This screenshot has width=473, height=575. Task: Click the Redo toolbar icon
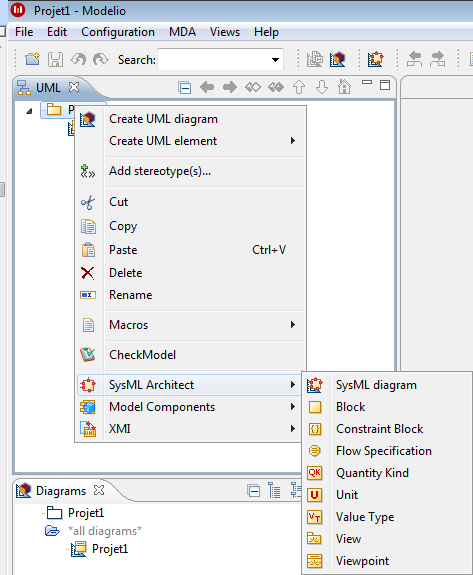(x=100, y=59)
